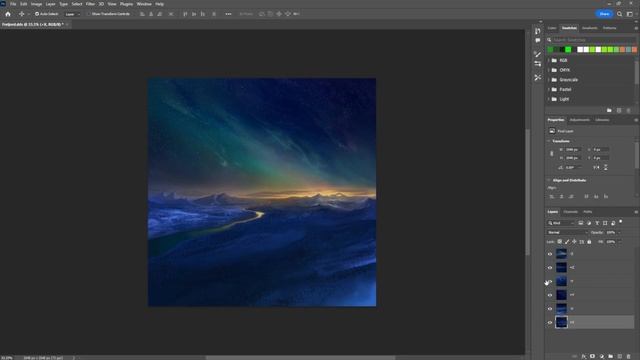Open layer filter Kind dropdown
640x360 pixels.
tap(561, 223)
